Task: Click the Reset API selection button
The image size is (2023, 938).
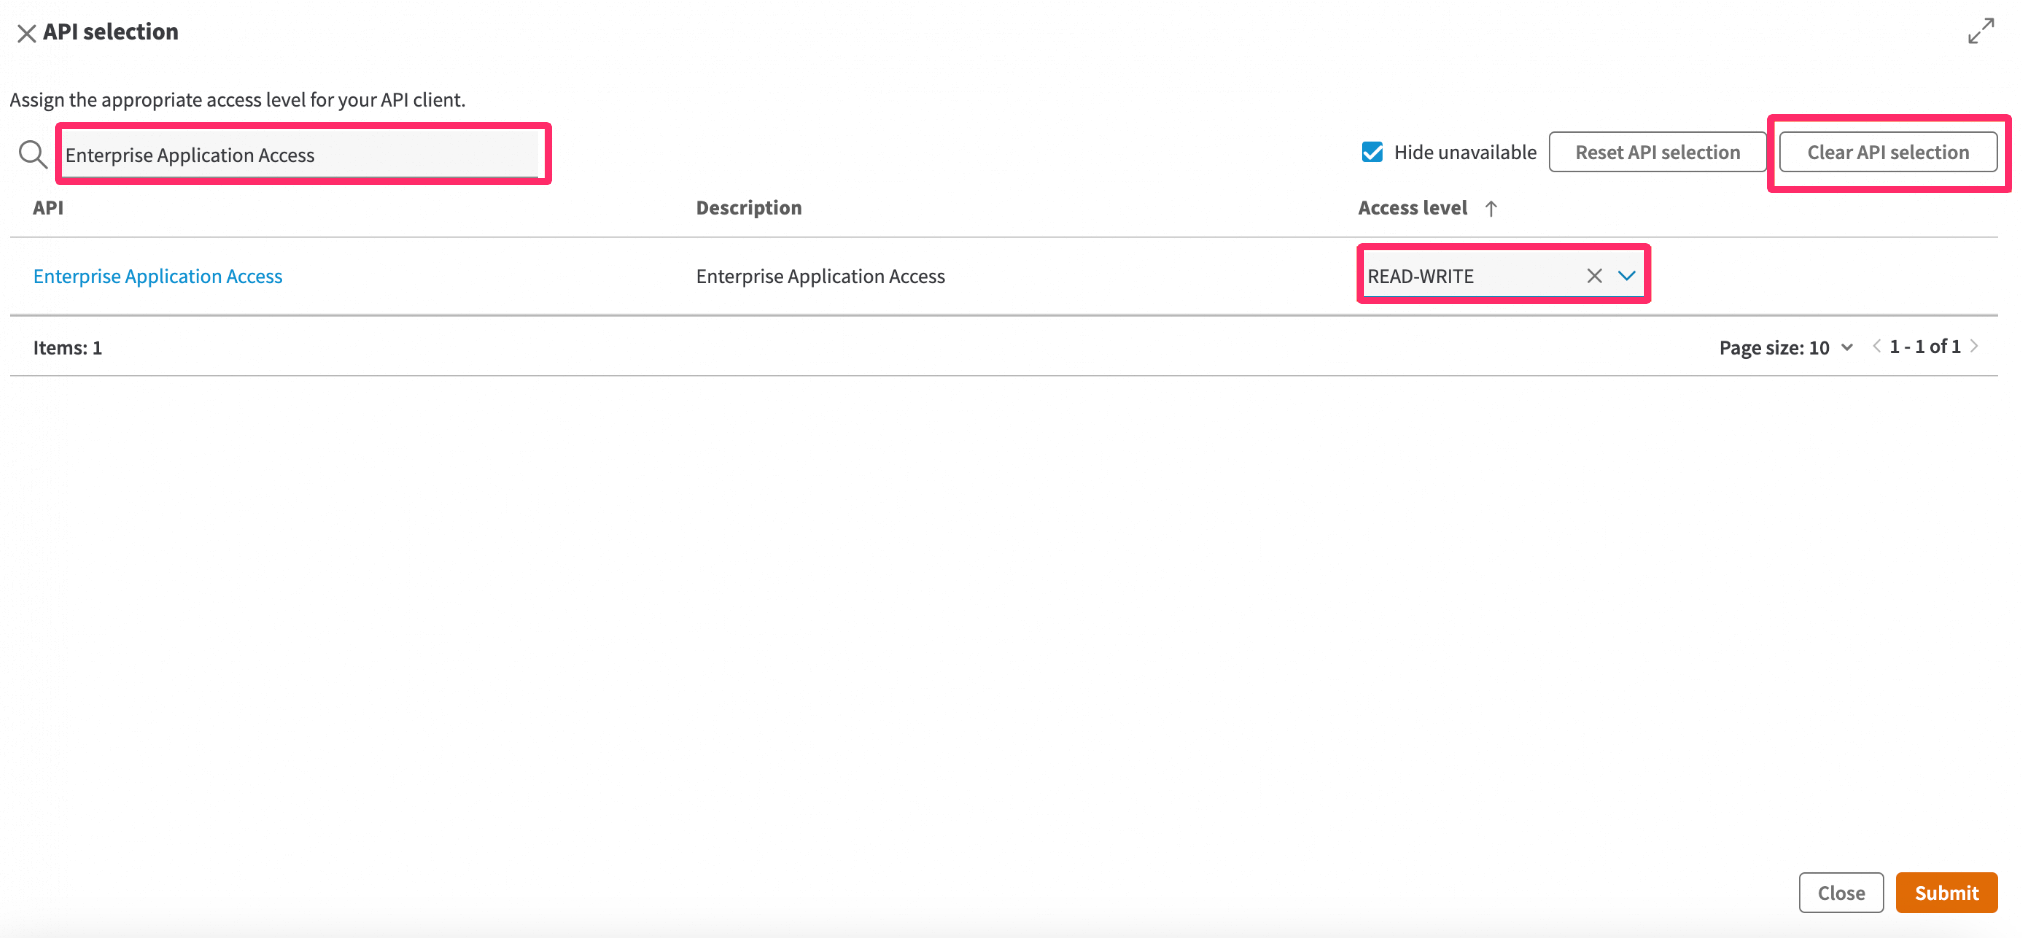Action: click(1657, 152)
